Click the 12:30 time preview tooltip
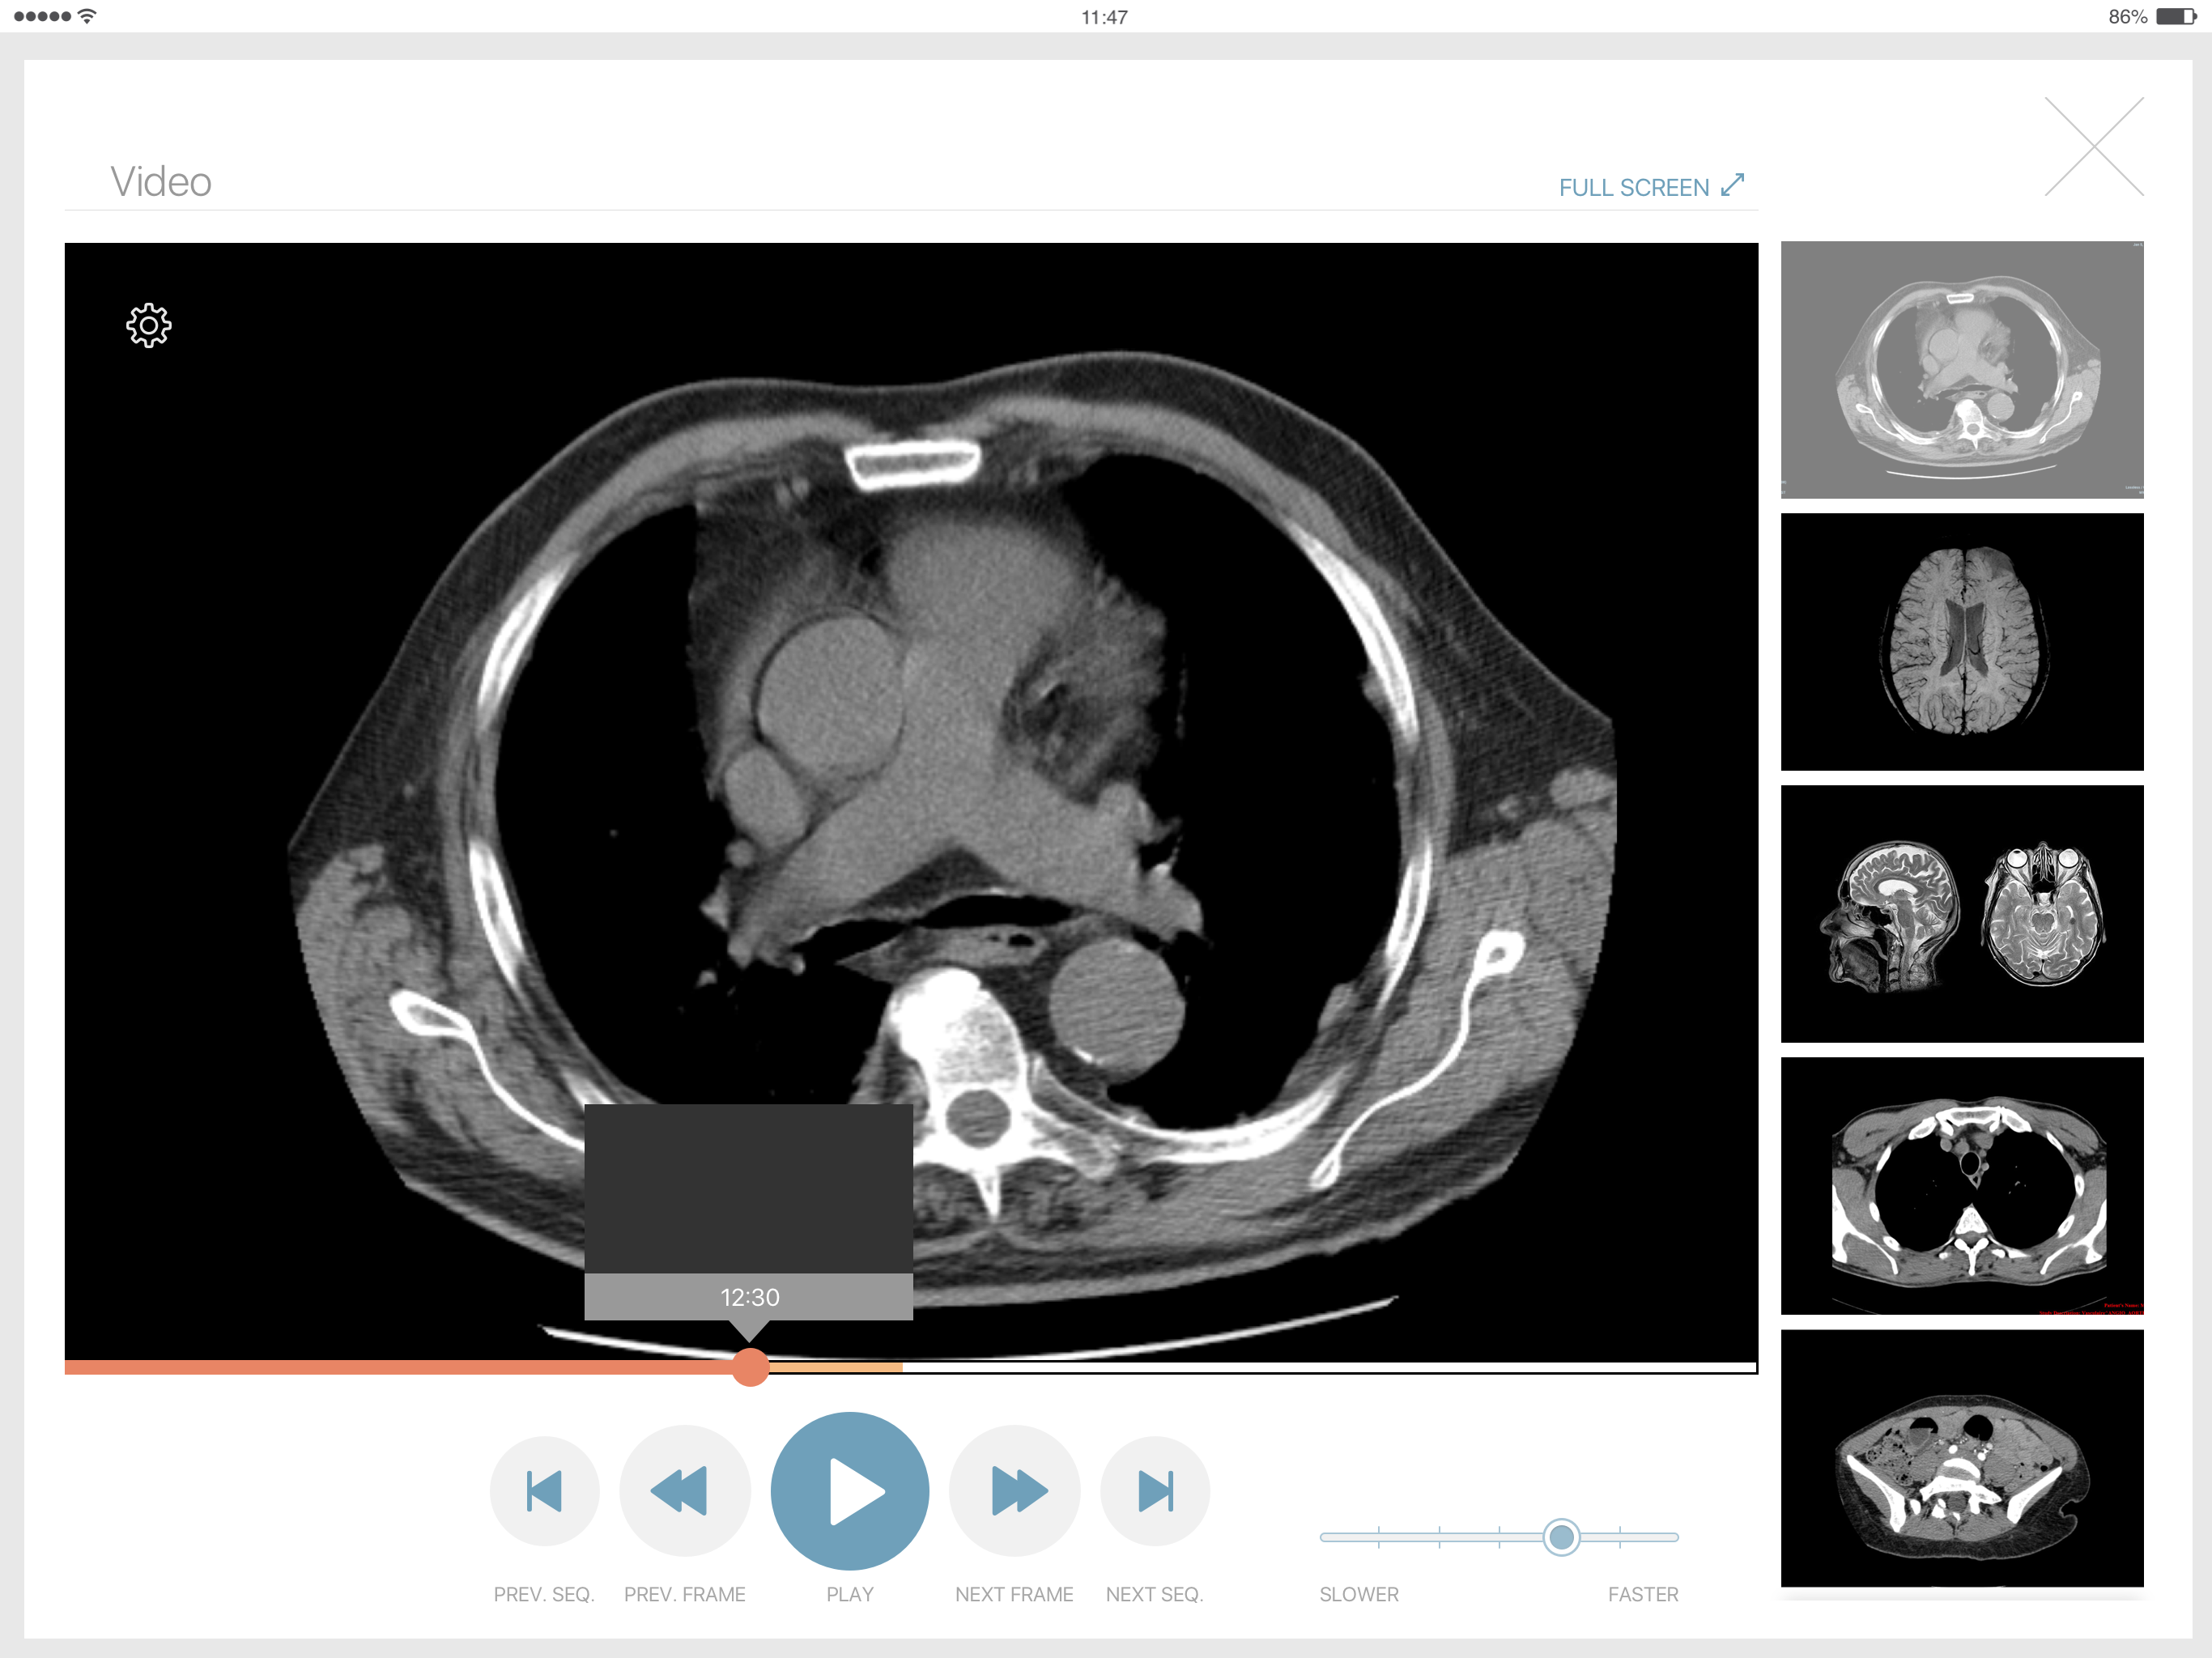 pyautogui.click(x=749, y=1297)
